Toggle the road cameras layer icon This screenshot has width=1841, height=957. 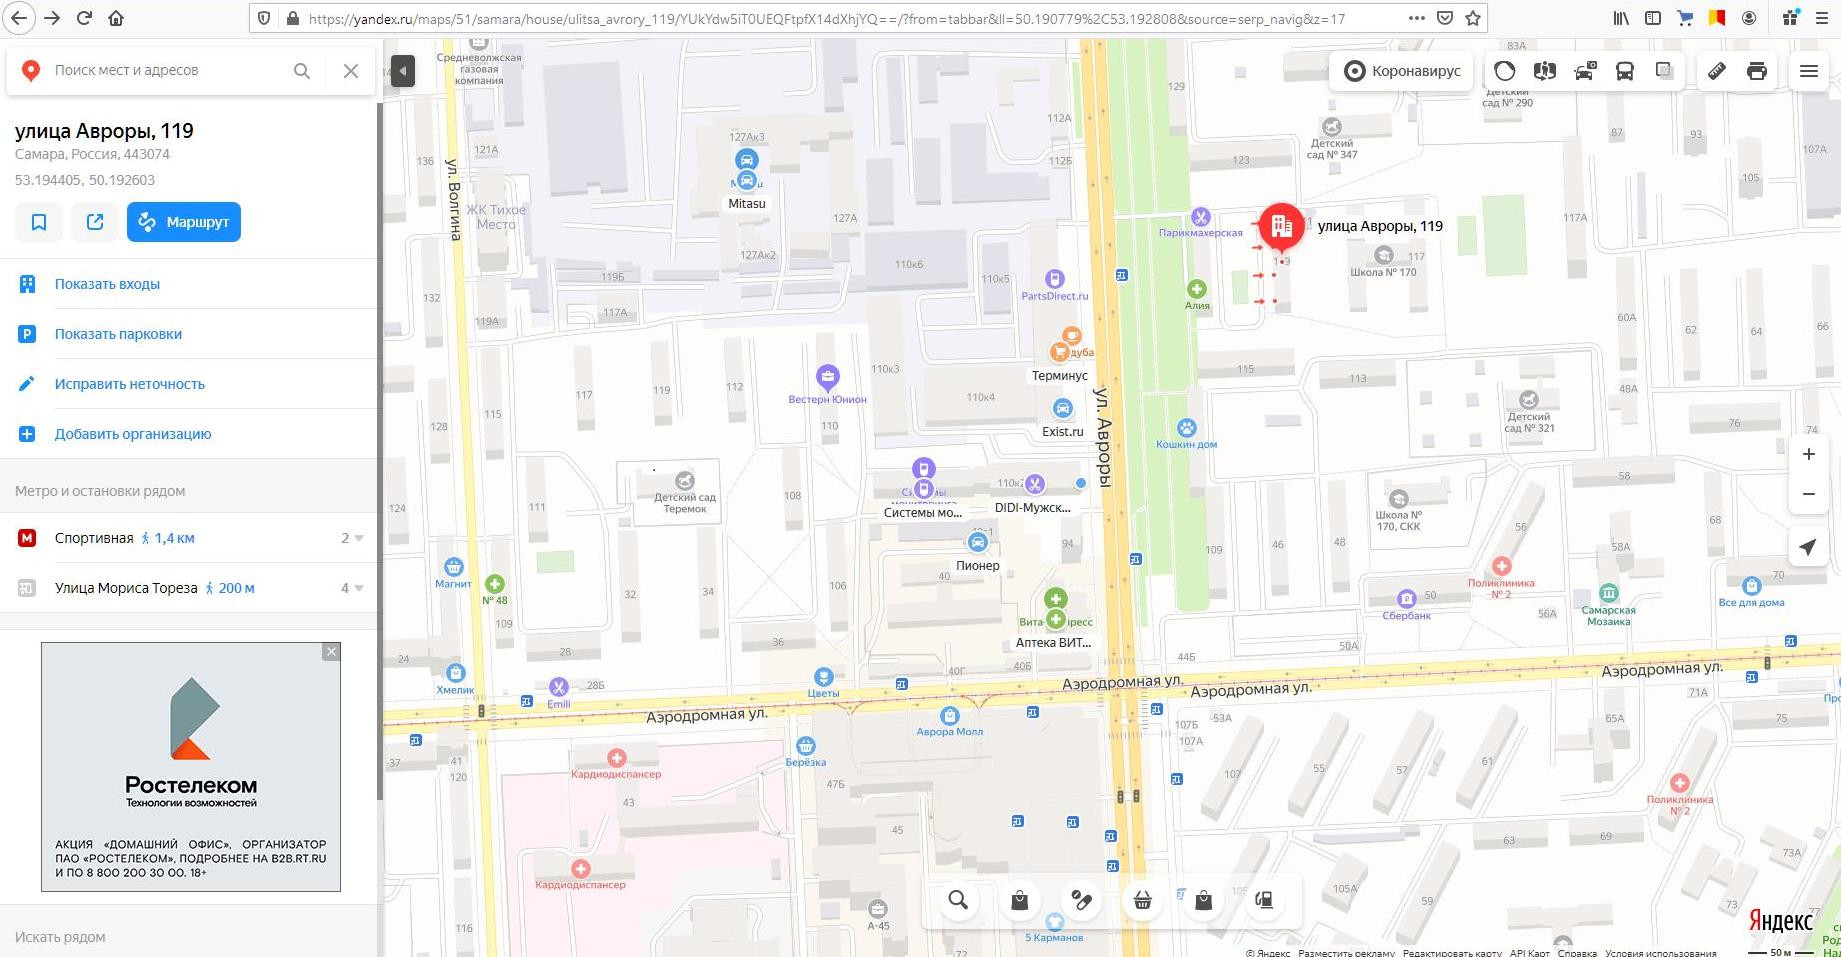(x=1585, y=71)
